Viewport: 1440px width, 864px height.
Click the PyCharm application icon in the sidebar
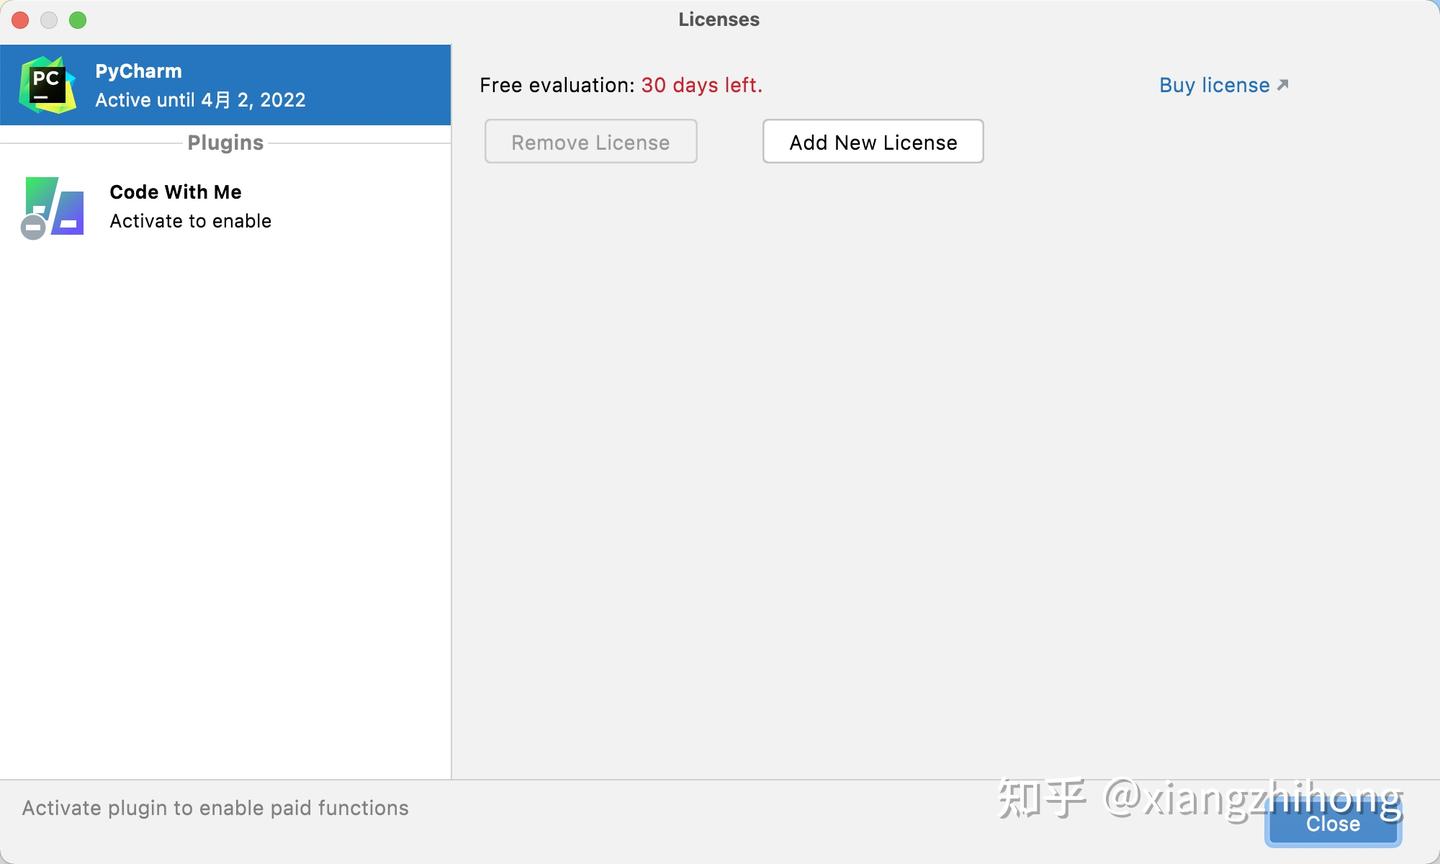(x=47, y=84)
